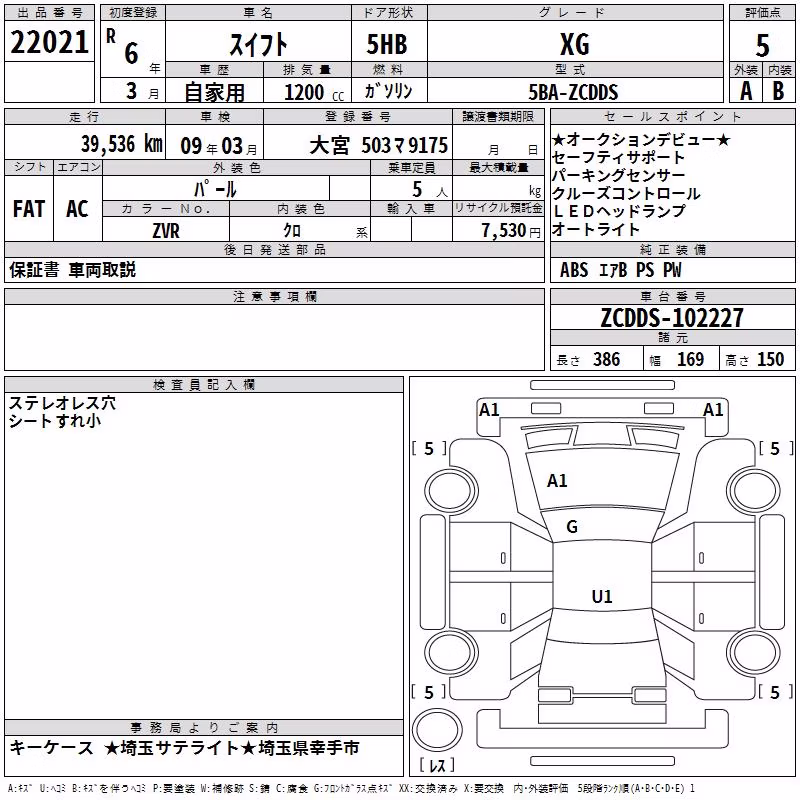800x800 pixels.
Task: Select the grade value XG
Action: pyautogui.click(x=575, y=44)
